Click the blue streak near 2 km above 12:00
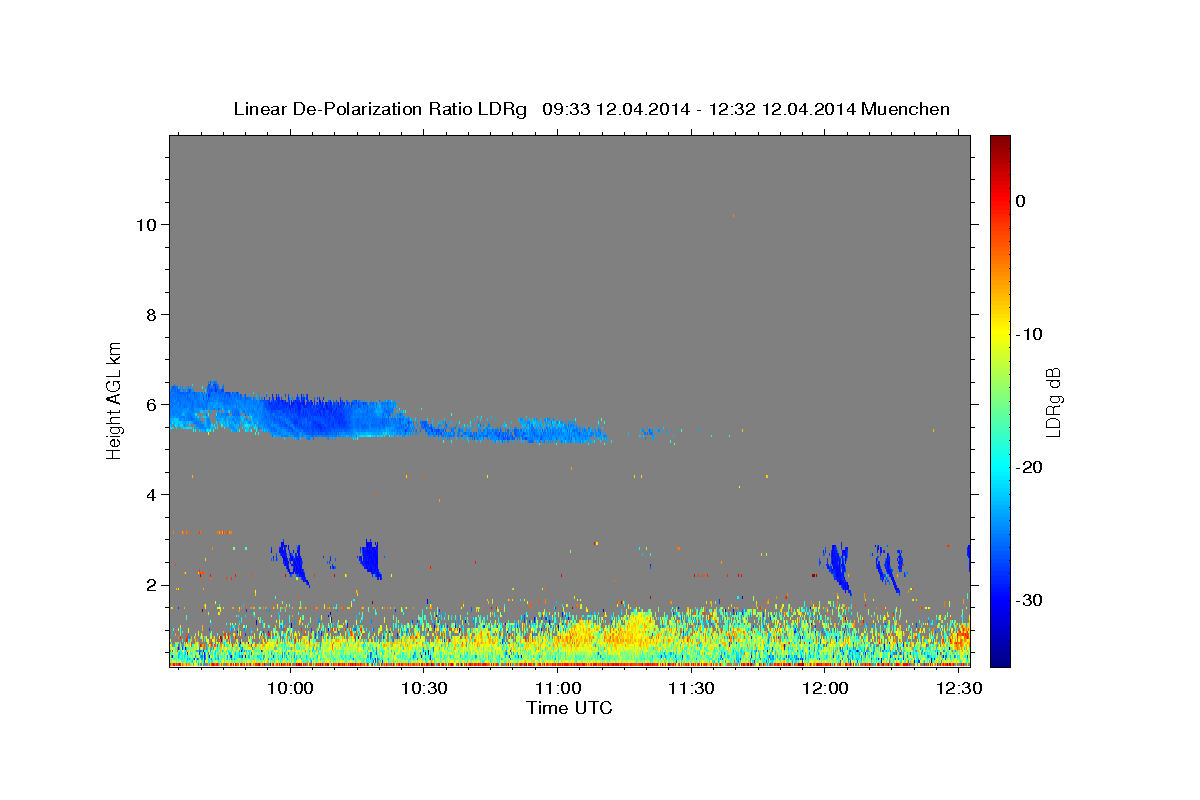Viewport: 1200px width, 800px height. [839, 568]
